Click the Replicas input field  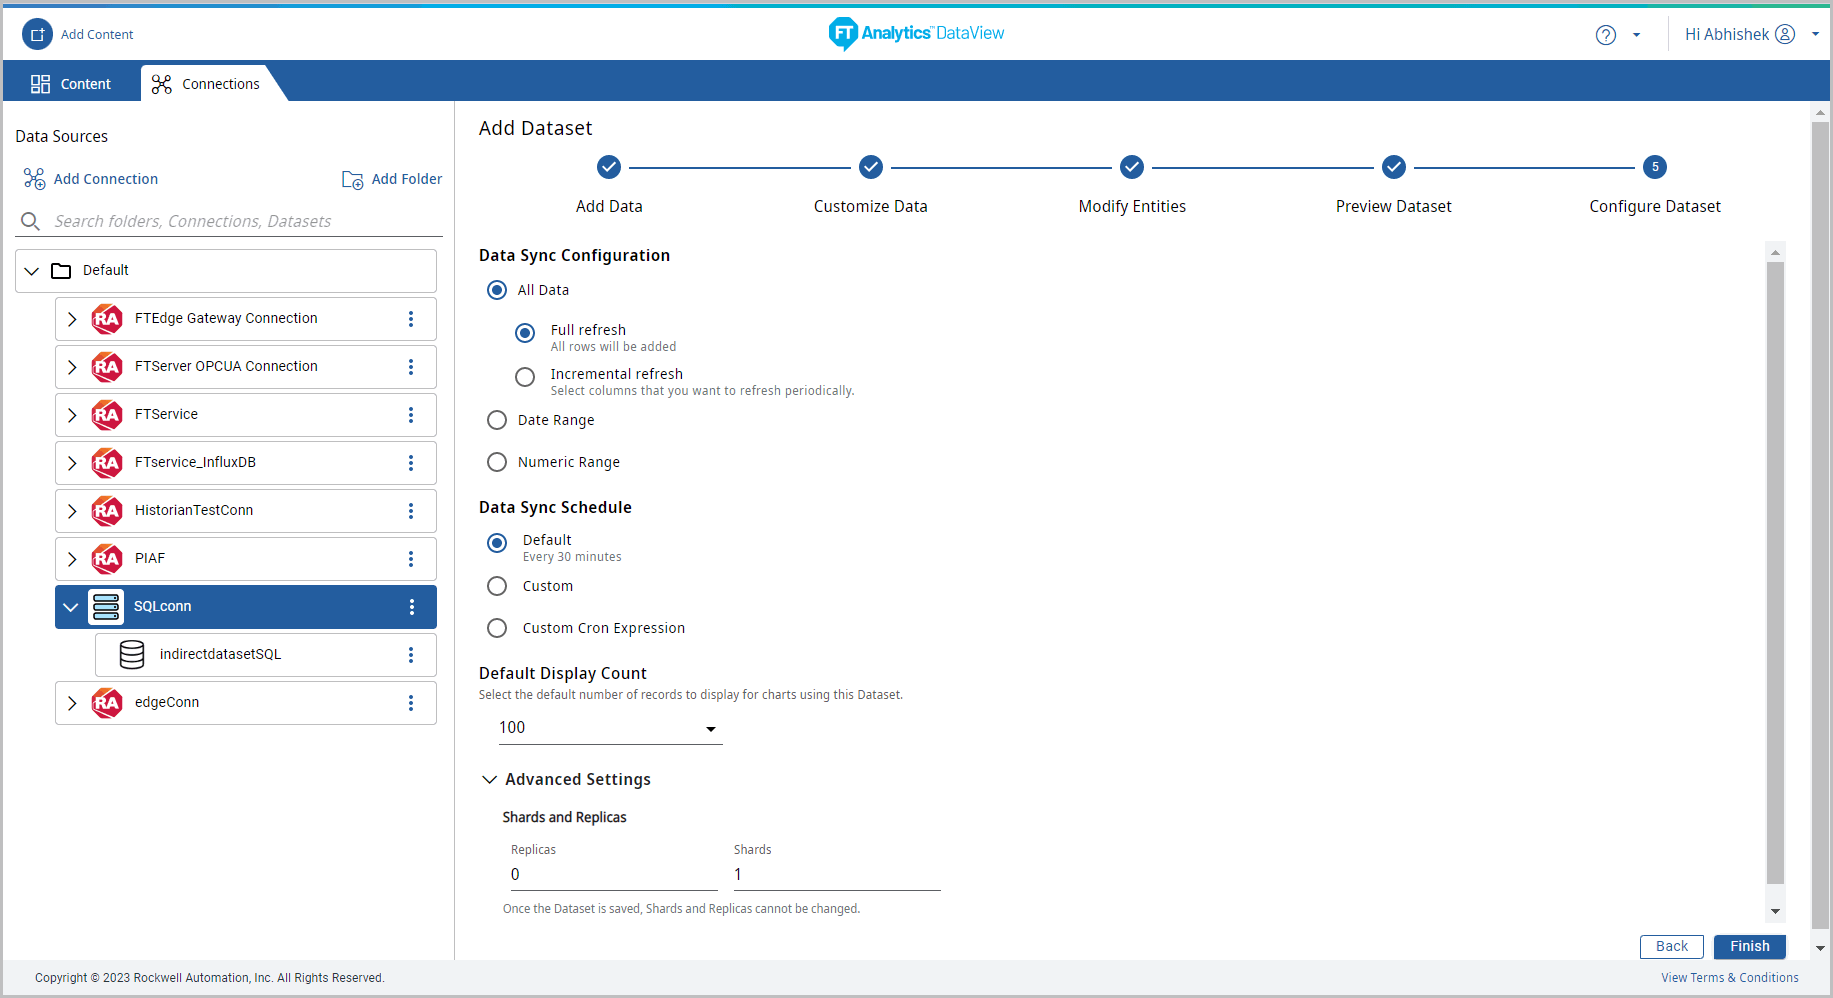click(x=613, y=875)
